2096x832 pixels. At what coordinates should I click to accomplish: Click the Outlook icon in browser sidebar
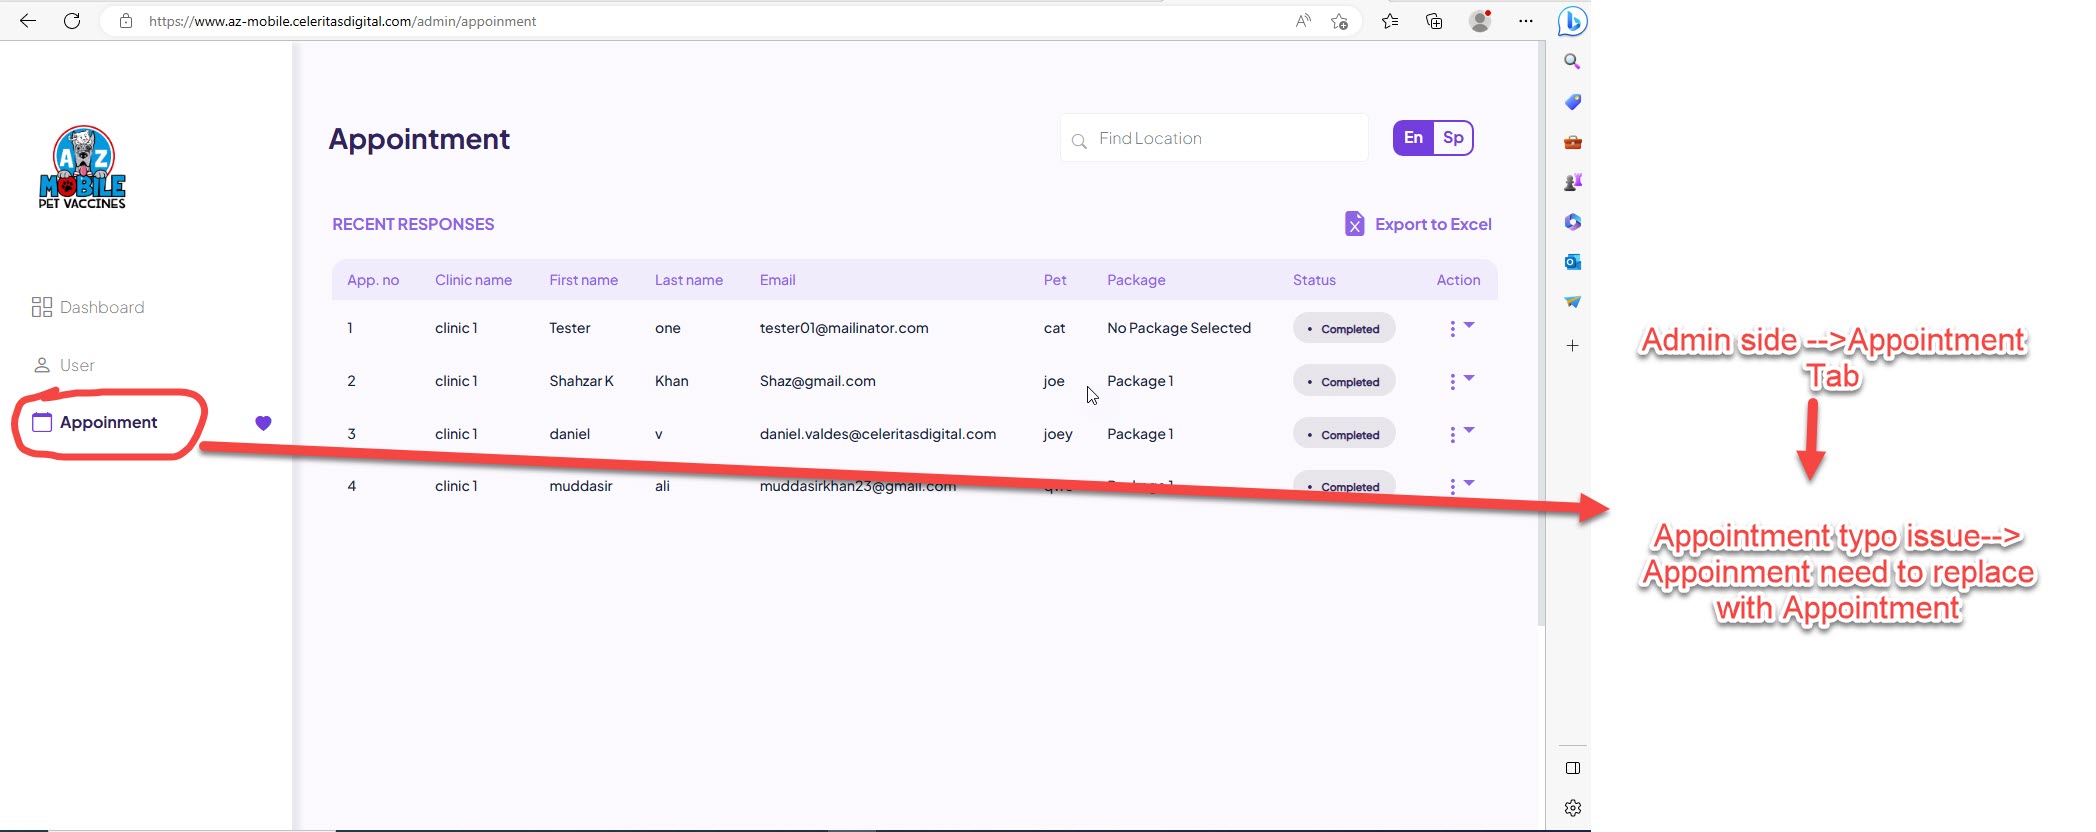click(x=1572, y=262)
